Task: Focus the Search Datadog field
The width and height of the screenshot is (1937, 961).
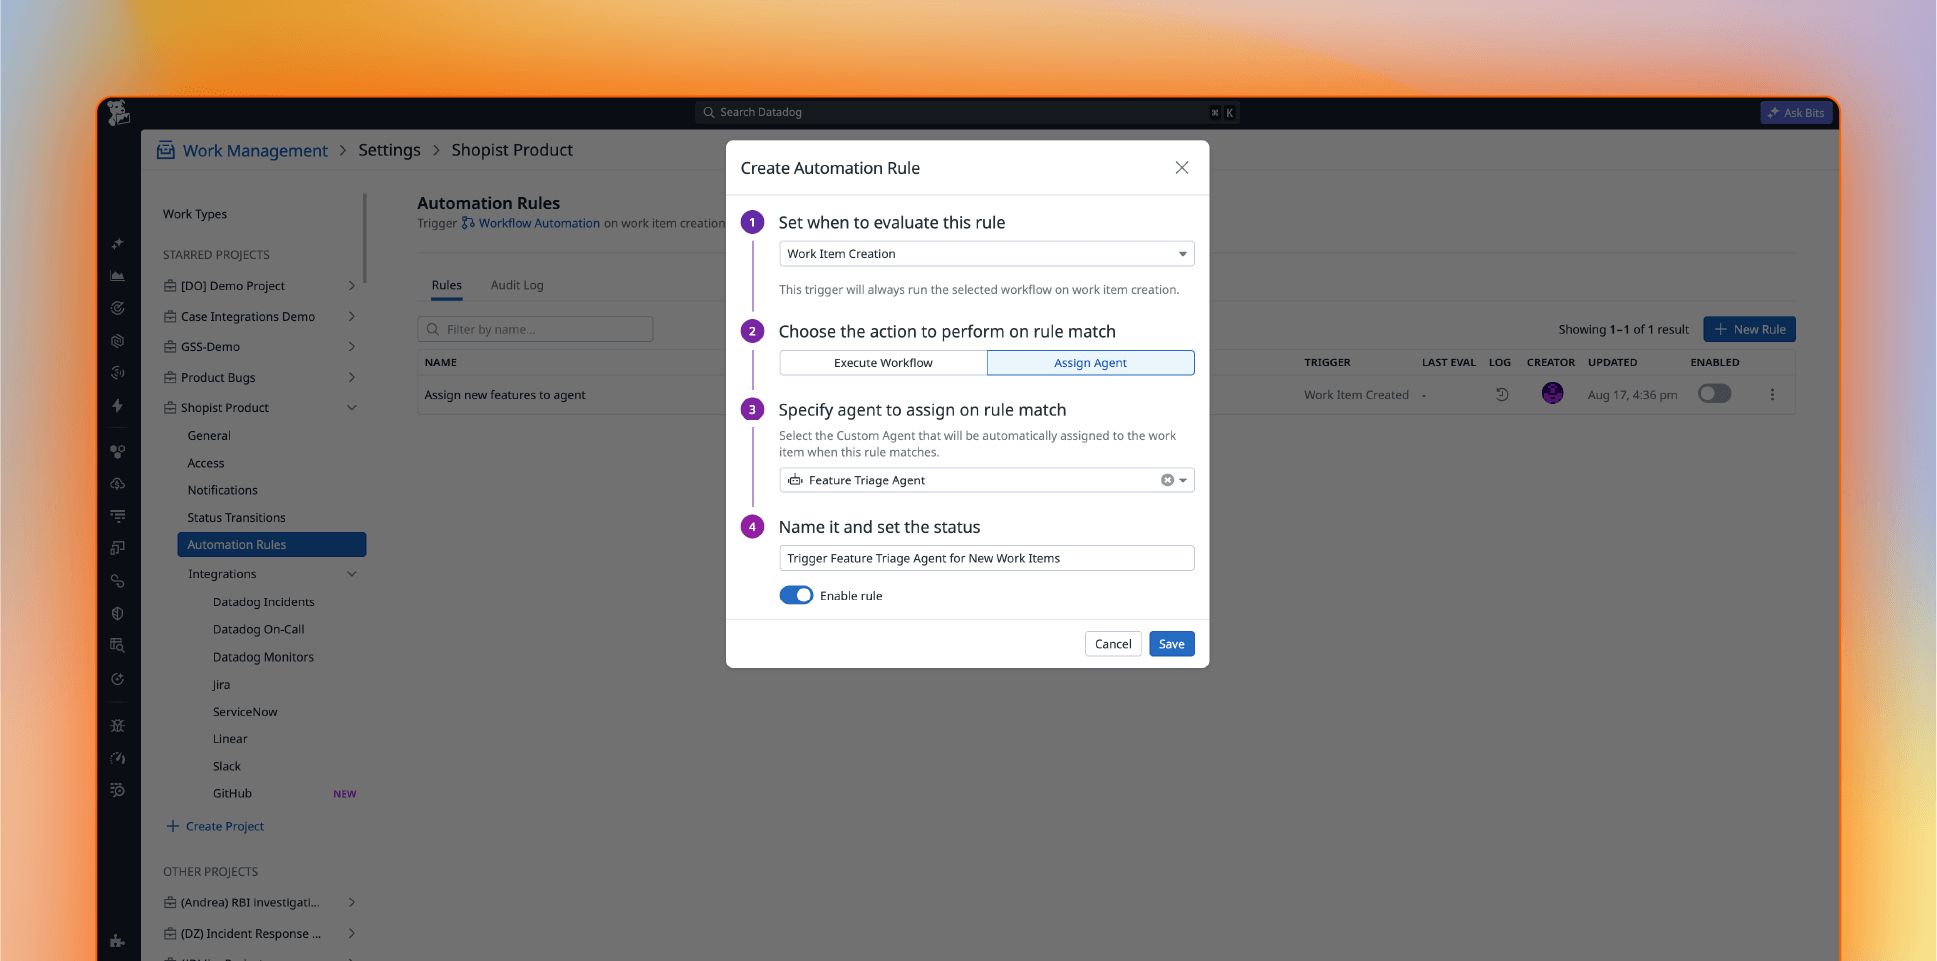Action: pos(967,112)
